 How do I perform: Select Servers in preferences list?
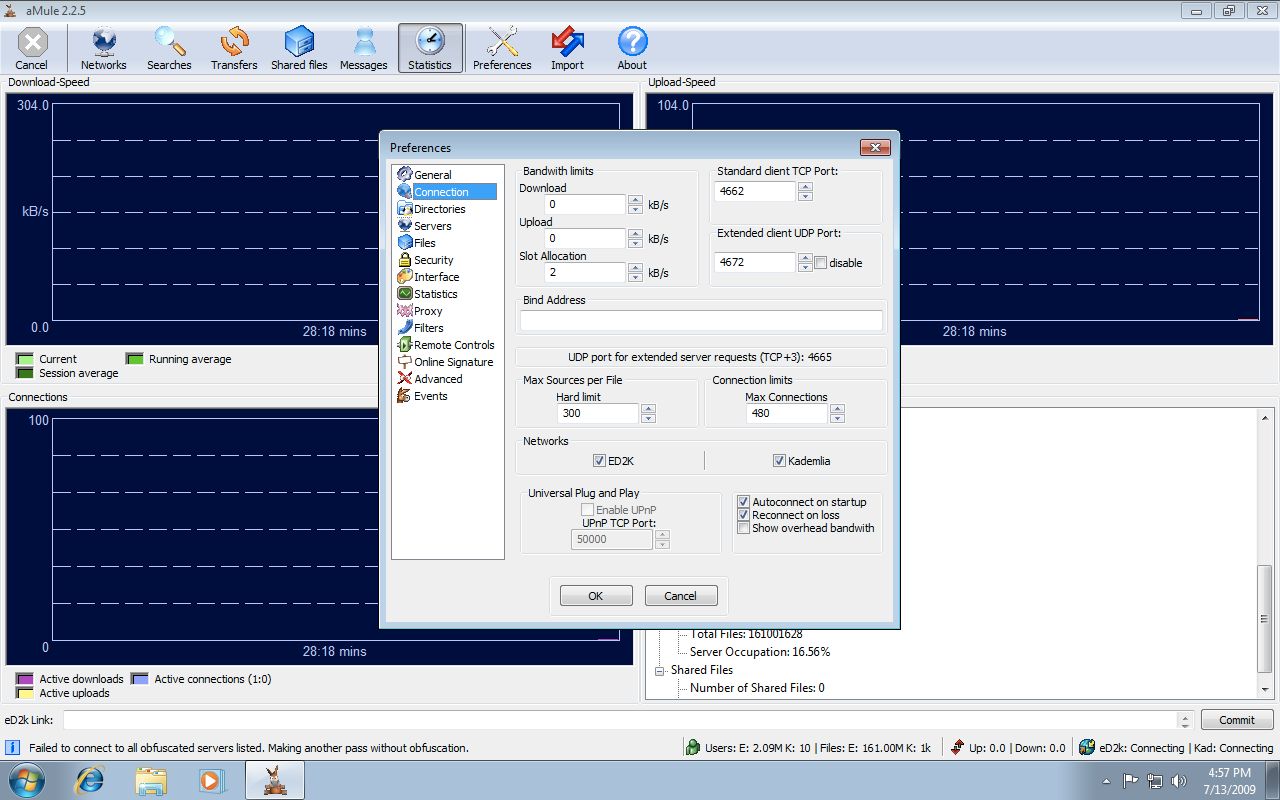[425, 226]
